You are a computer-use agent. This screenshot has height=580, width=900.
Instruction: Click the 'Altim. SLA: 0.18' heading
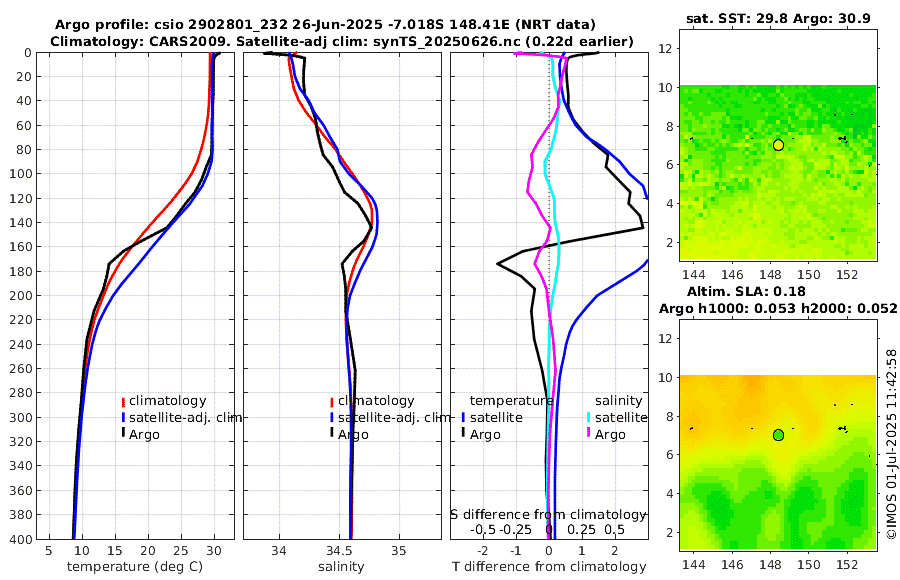(x=746, y=291)
